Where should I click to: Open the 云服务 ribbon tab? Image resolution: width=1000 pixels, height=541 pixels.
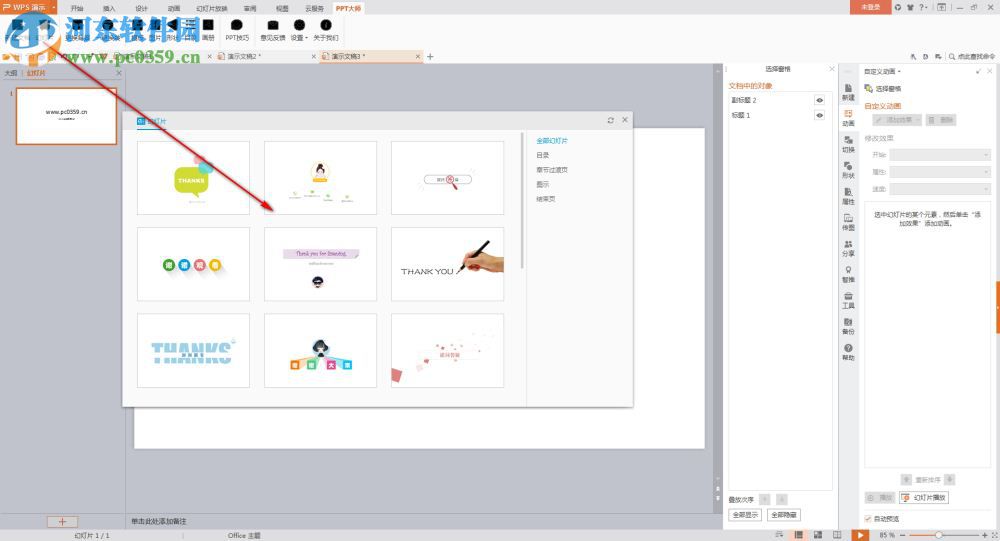(314, 8)
